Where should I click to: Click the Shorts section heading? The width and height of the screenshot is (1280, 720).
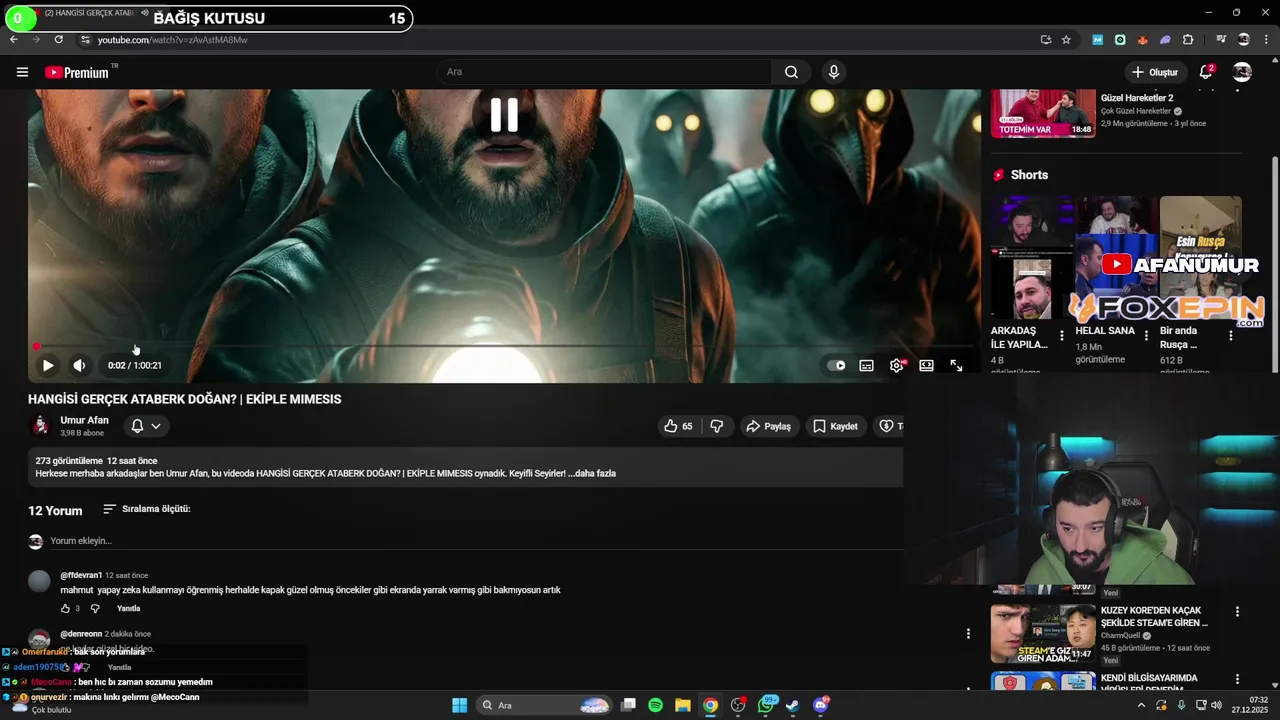click(1029, 175)
